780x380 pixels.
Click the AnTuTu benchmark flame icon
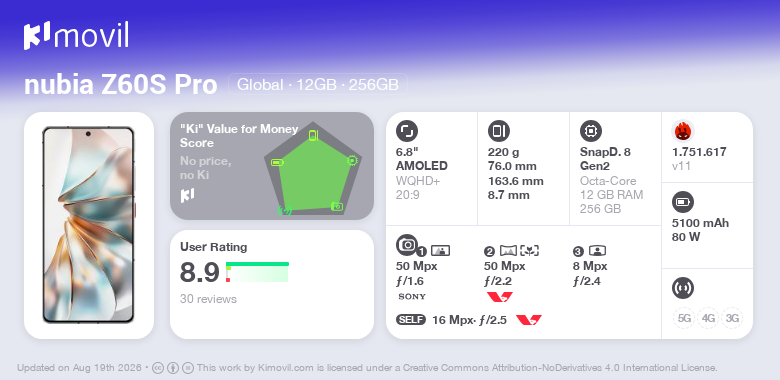[x=683, y=131]
